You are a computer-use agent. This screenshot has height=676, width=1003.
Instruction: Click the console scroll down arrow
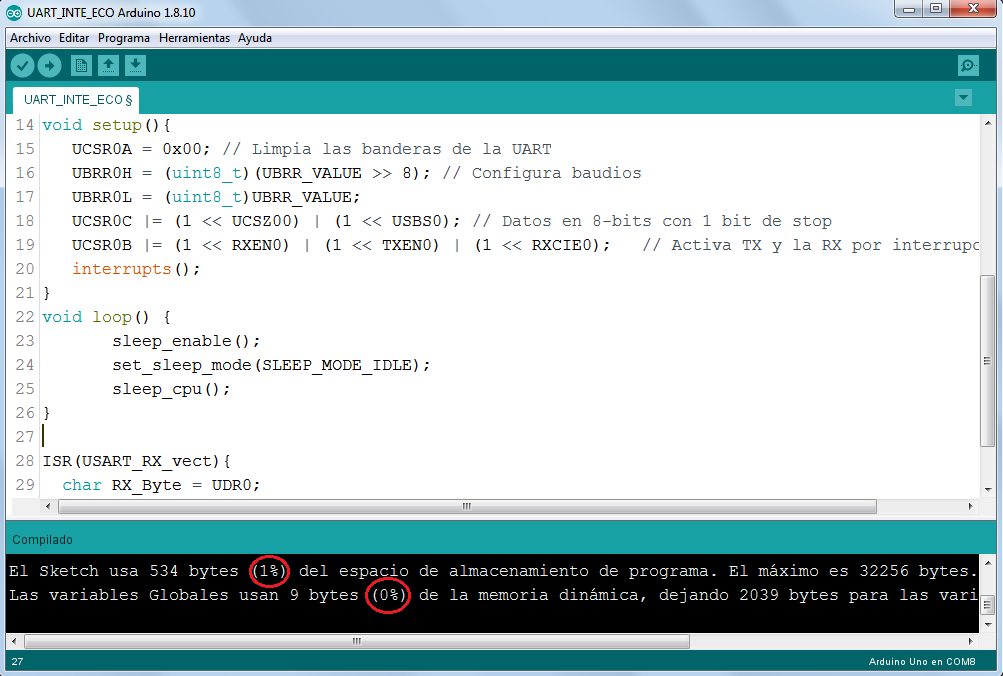pos(988,624)
